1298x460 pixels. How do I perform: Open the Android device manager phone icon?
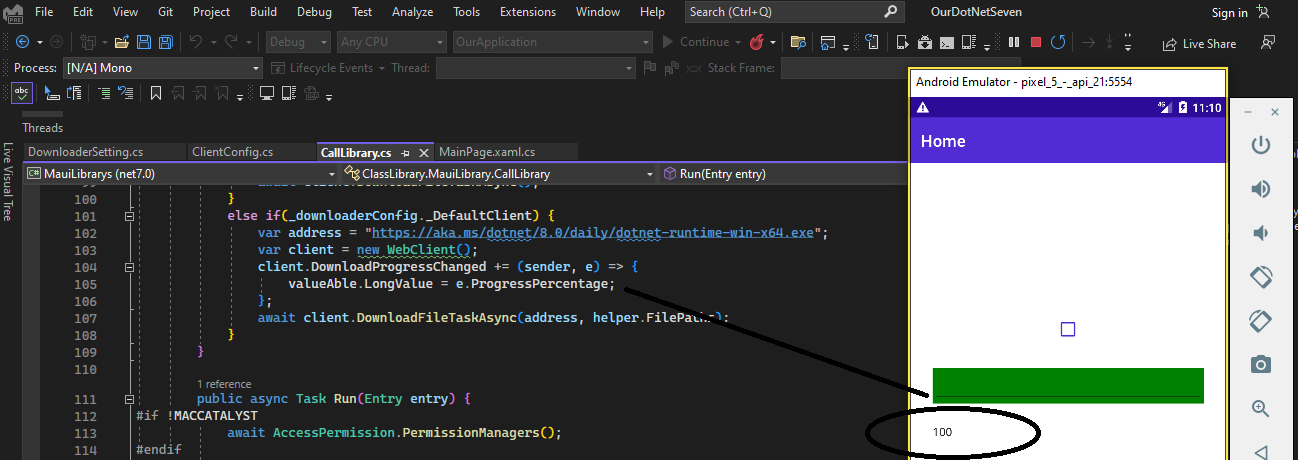902,43
